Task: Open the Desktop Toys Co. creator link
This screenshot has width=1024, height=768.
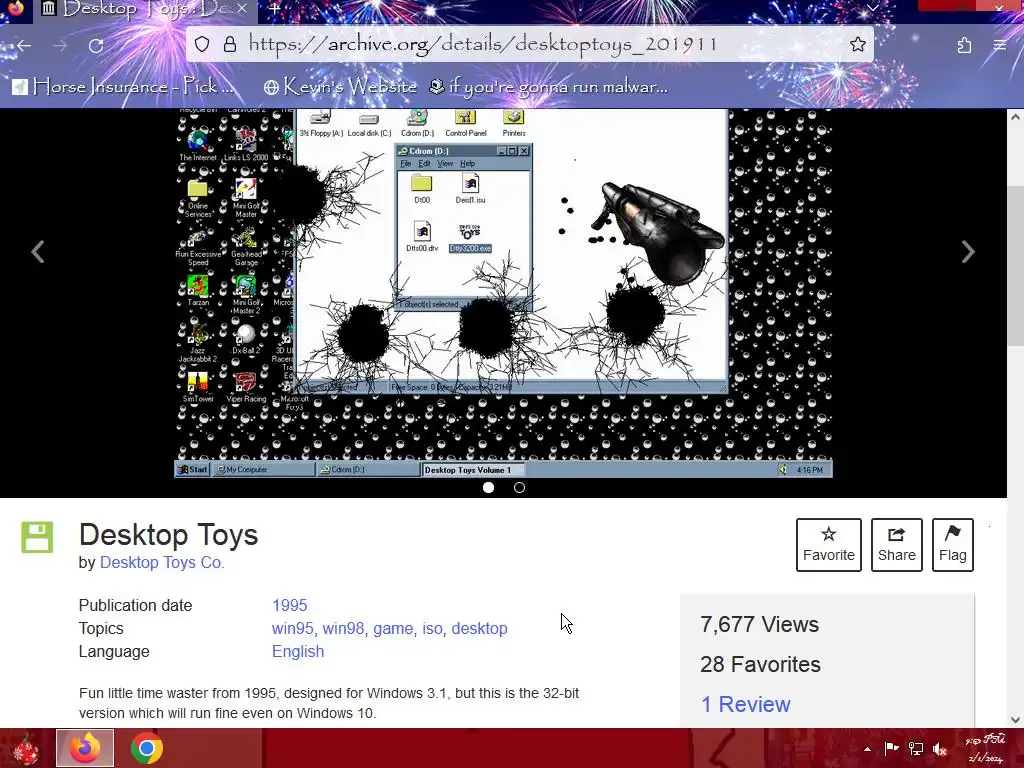Action: (162, 562)
